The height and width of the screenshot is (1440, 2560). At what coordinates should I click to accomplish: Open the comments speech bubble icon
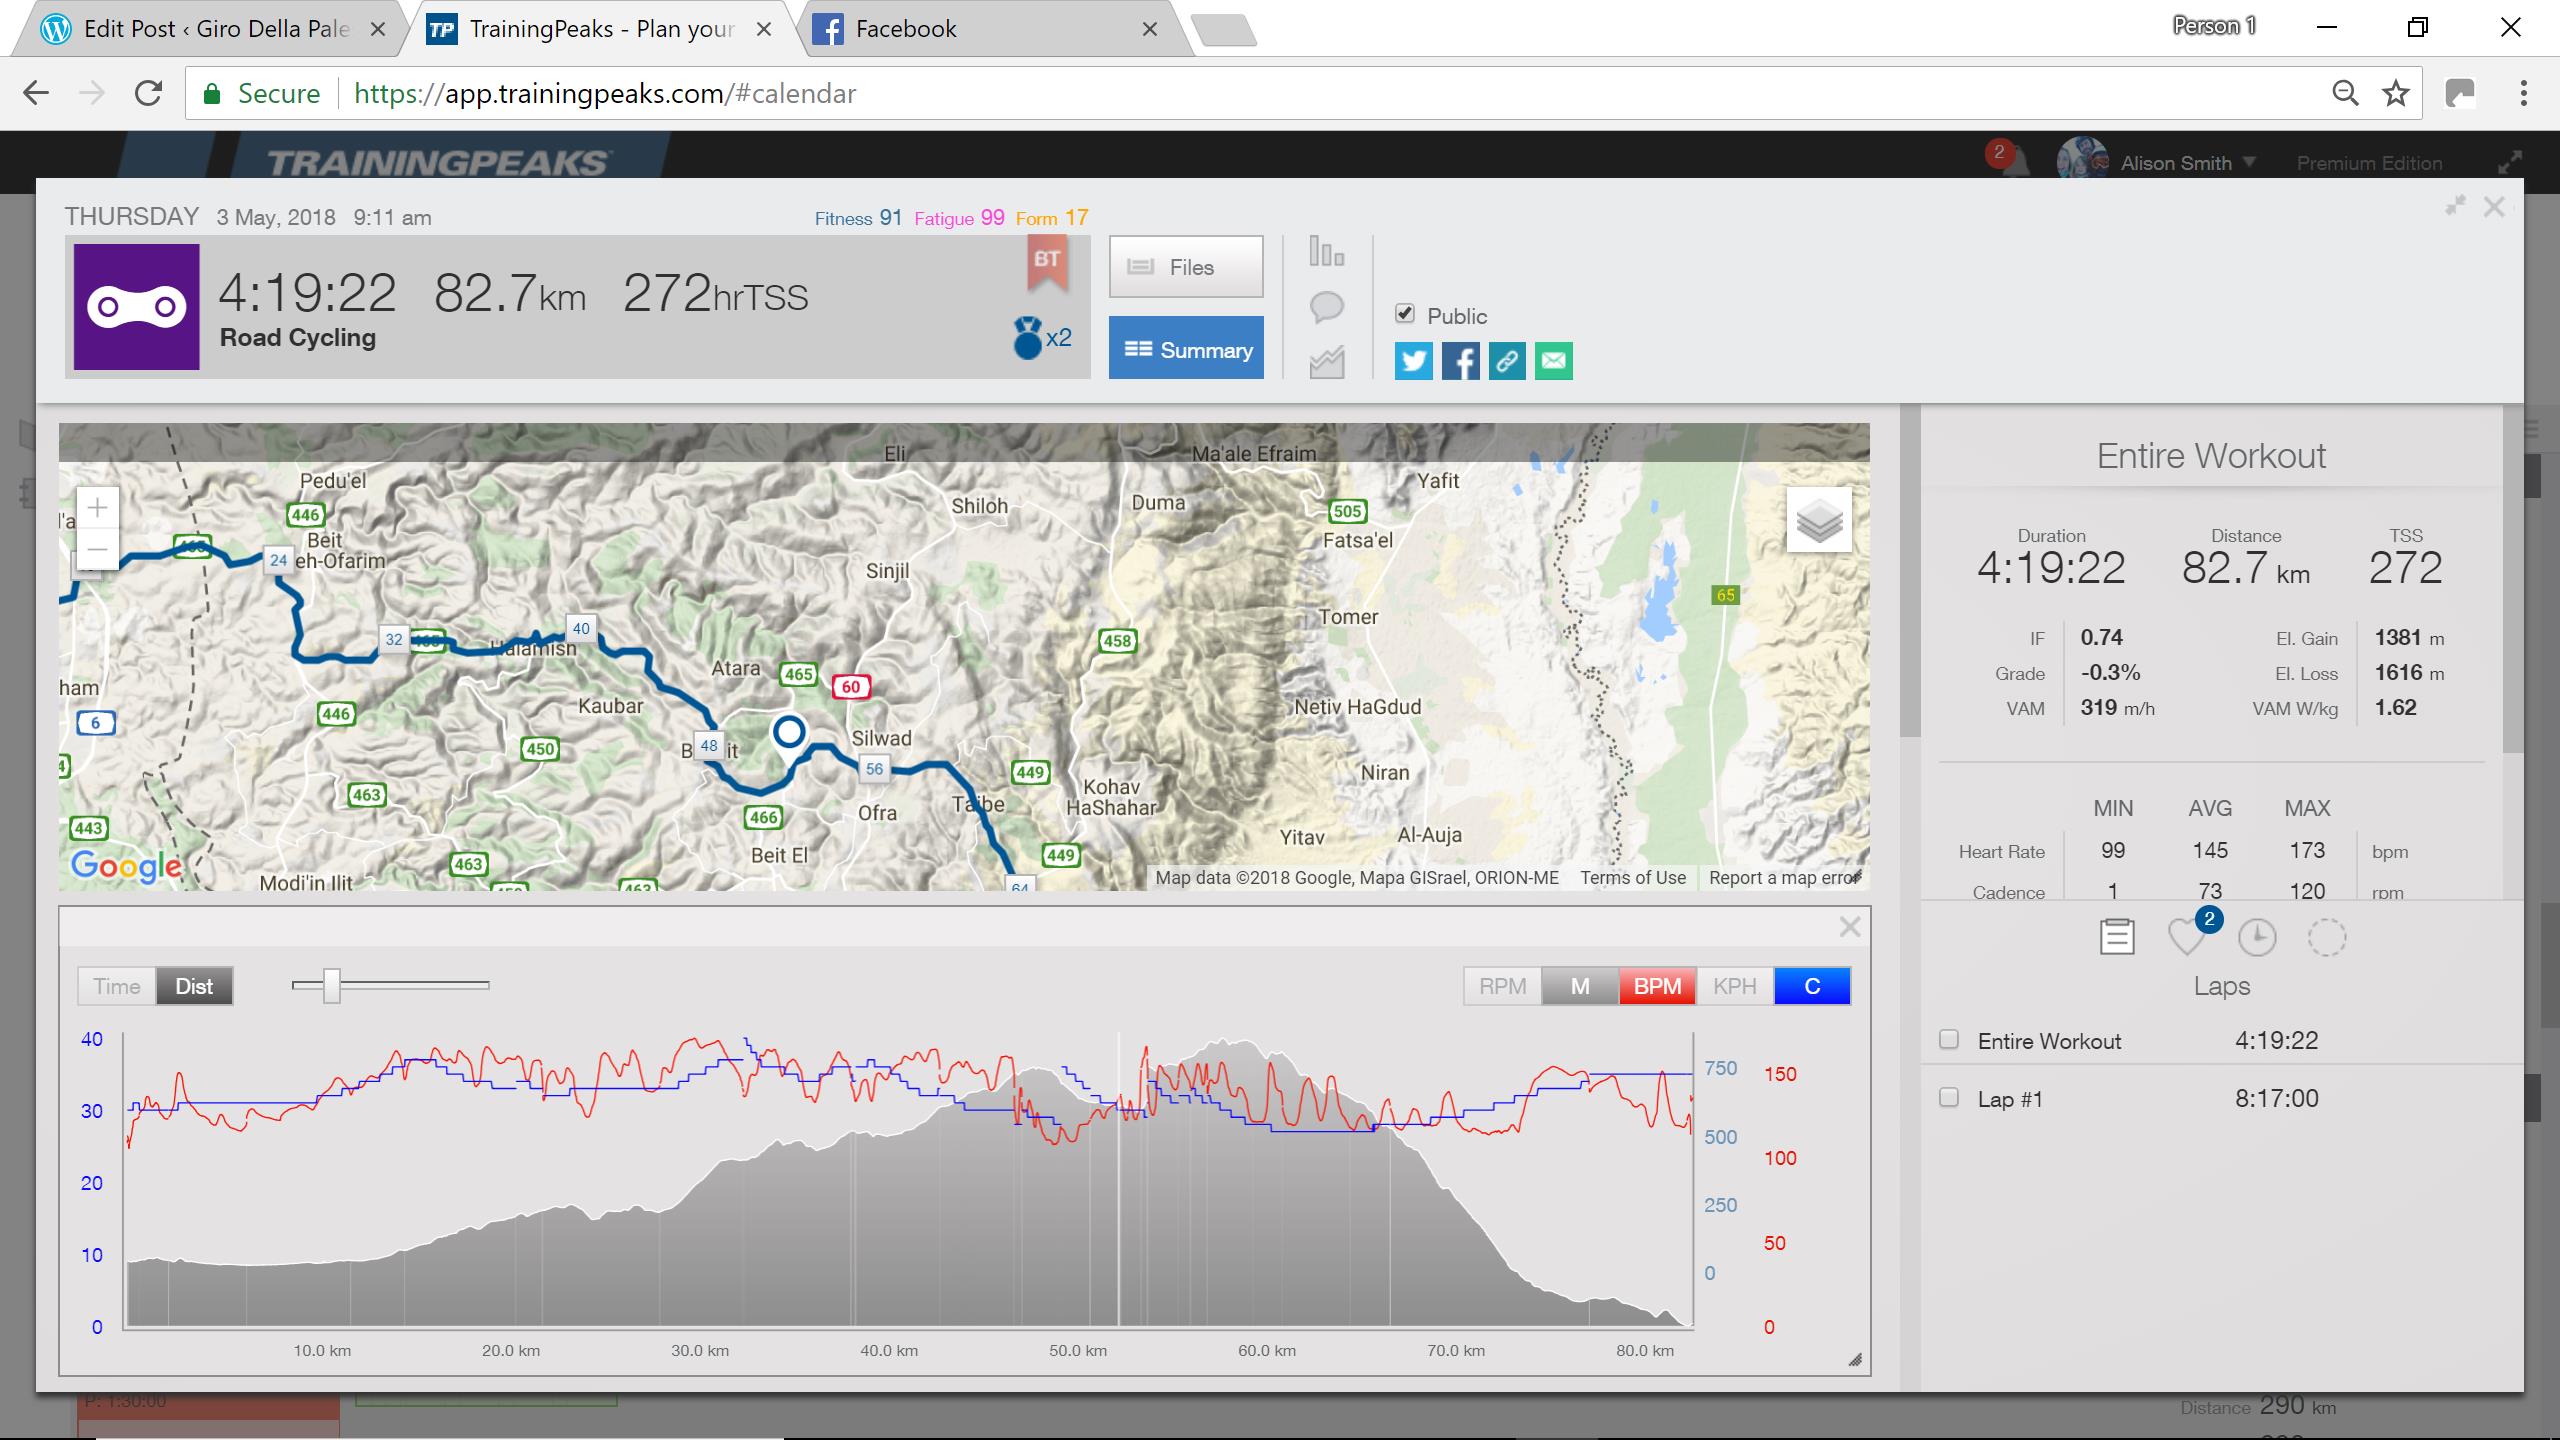(x=1326, y=307)
